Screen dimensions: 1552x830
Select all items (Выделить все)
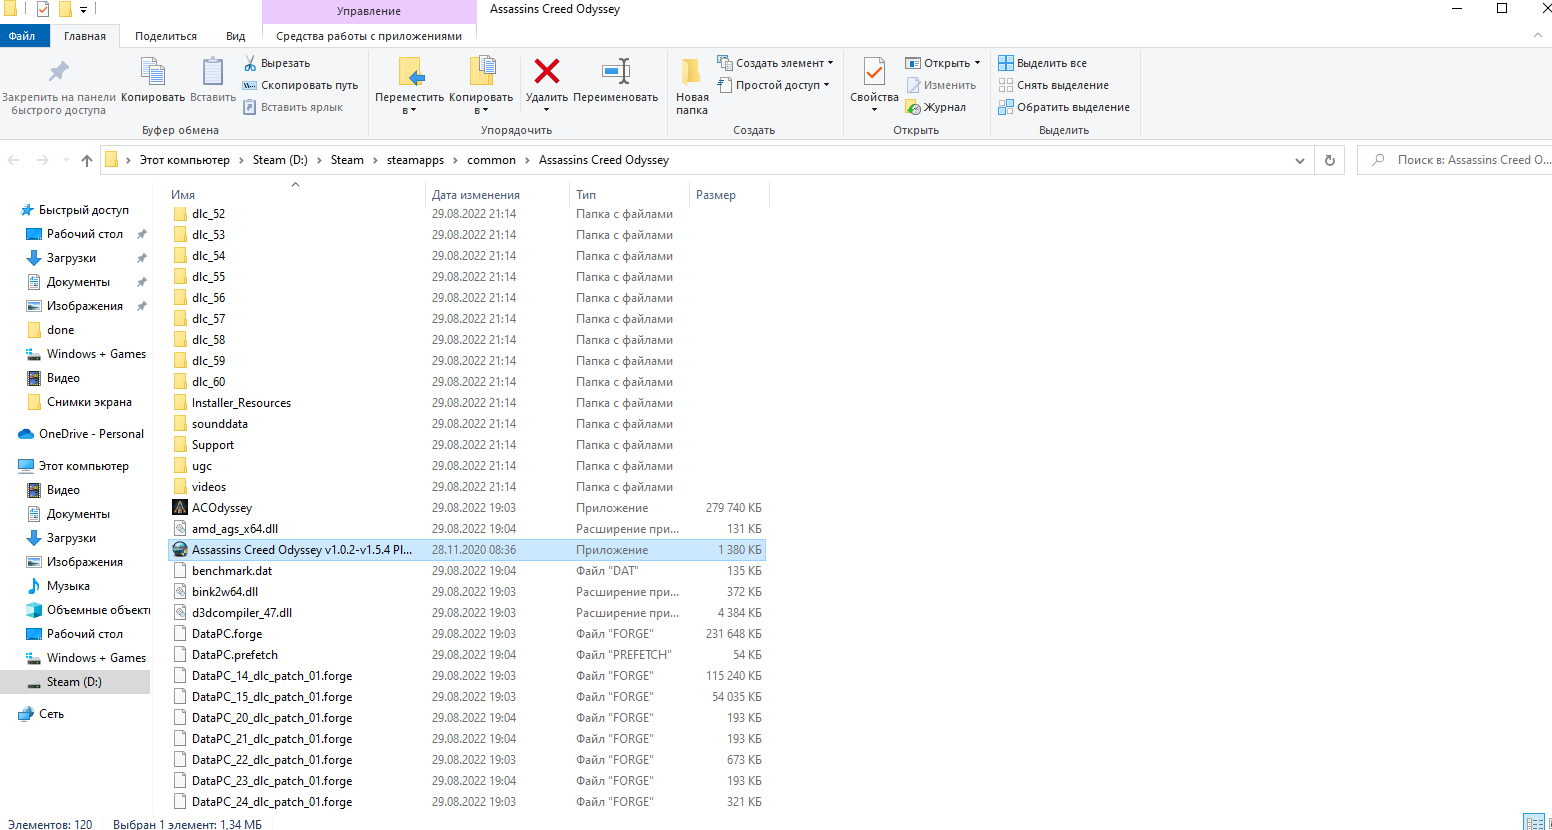[x=1042, y=63]
